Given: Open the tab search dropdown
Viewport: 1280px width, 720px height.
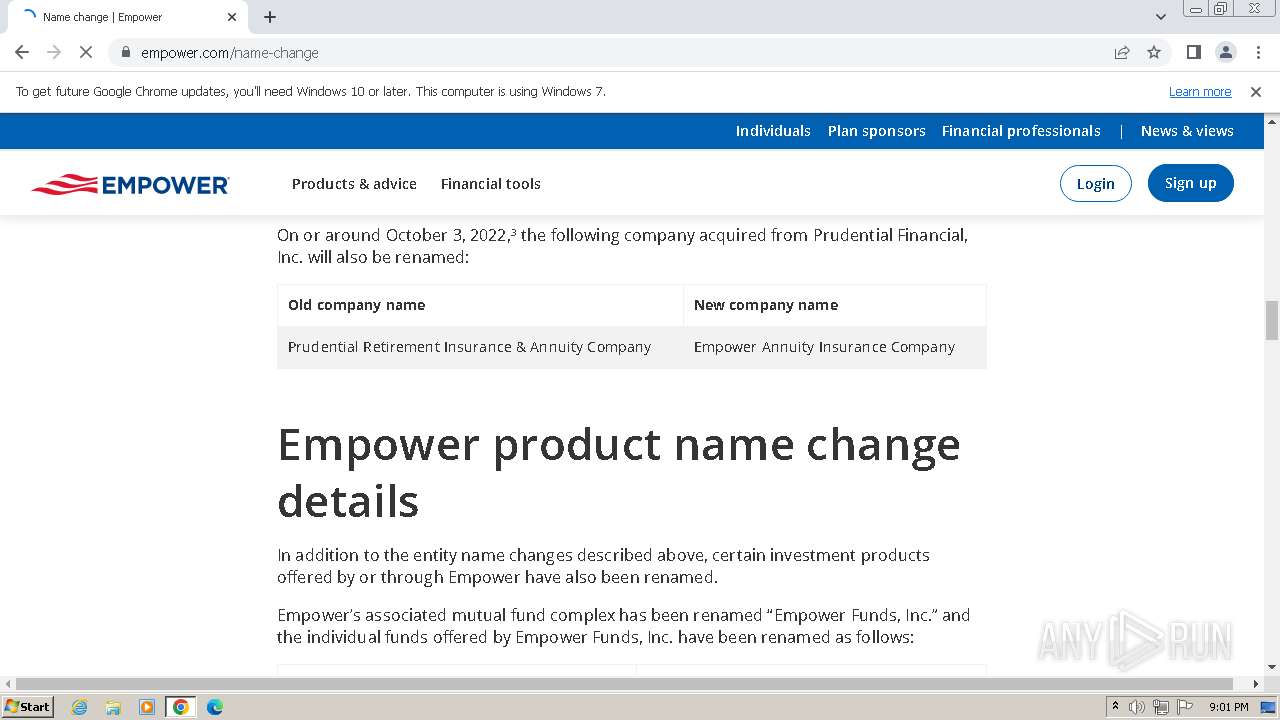Looking at the screenshot, I should click(1161, 17).
